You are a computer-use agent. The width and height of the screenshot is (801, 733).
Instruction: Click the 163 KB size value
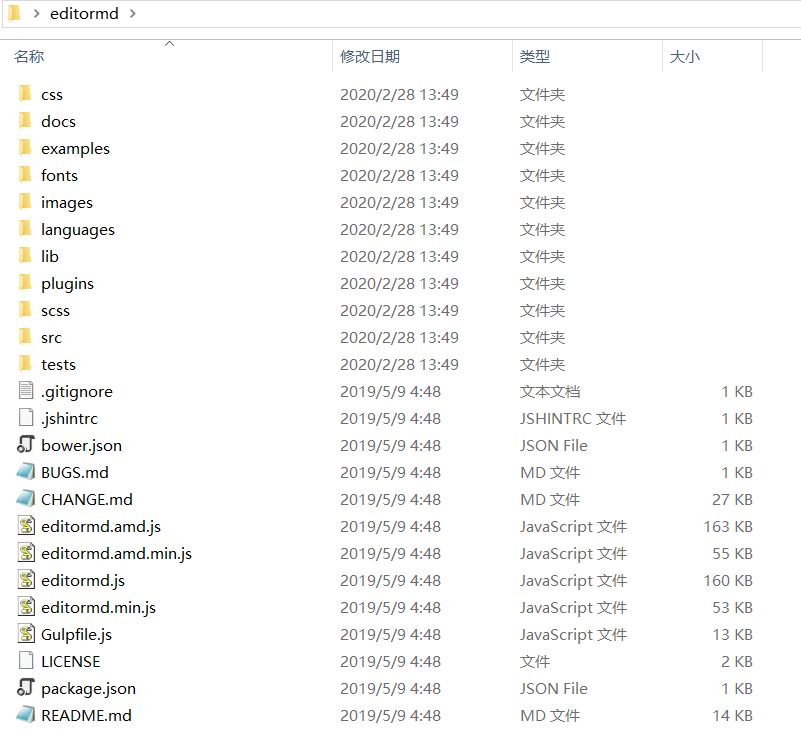(728, 526)
